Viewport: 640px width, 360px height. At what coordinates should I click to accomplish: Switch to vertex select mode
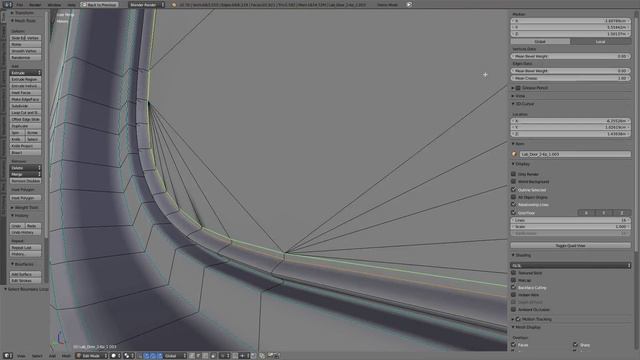tap(191, 356)
